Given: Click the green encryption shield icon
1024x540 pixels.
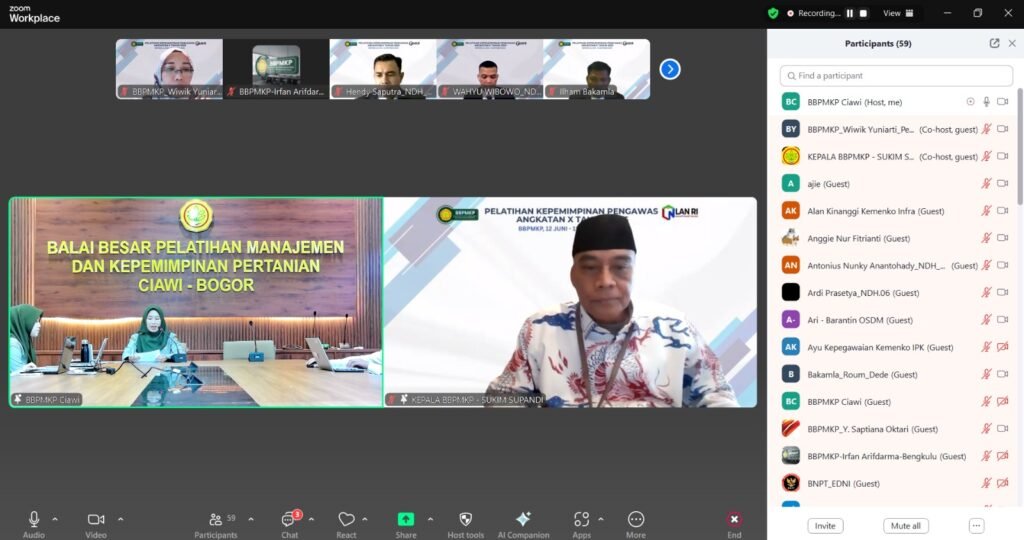Looking at the screenshot, I should click(x=772, y=13).
